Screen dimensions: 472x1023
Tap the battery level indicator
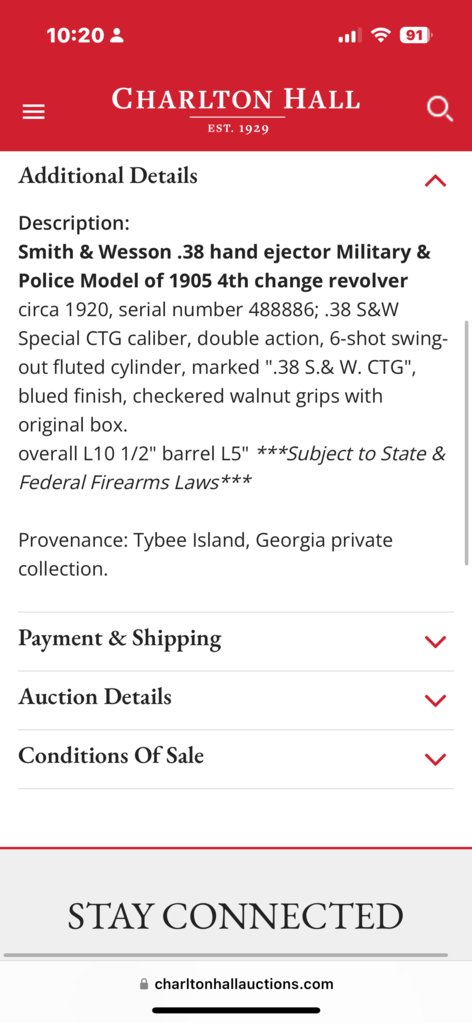[x=416, y=35]
